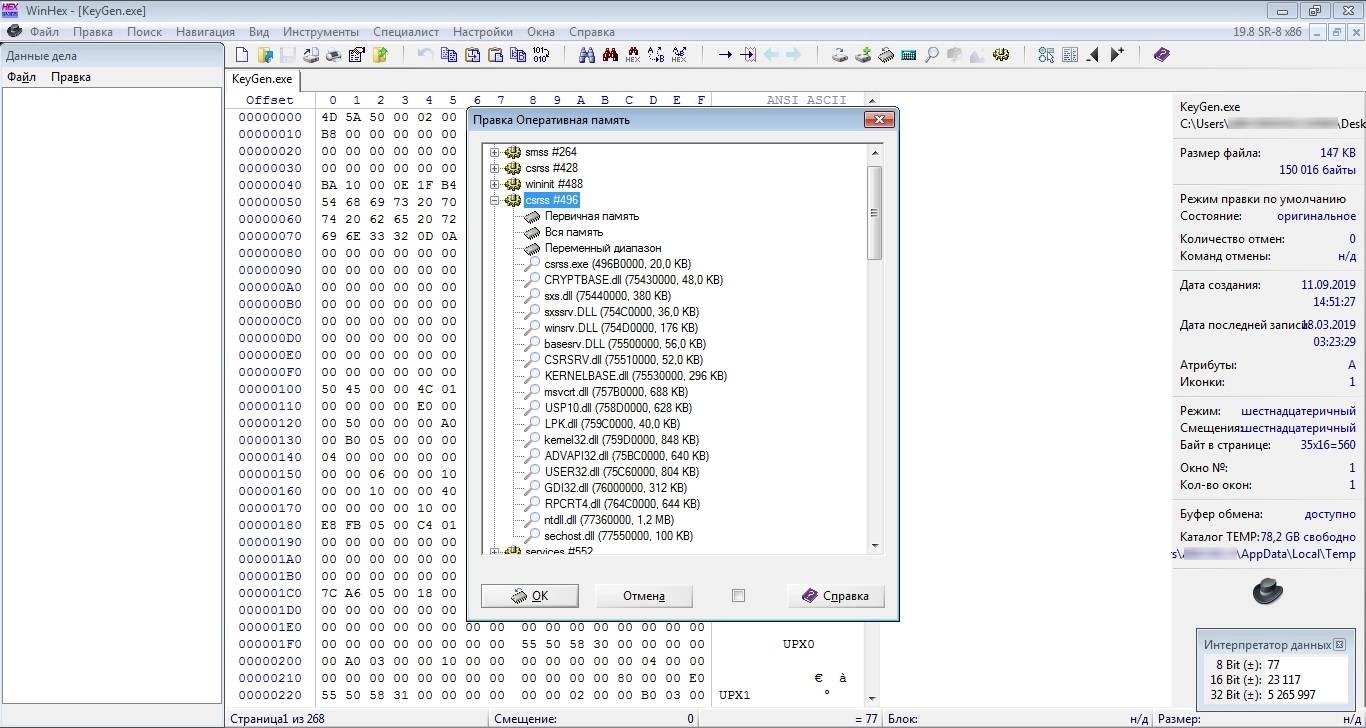The width and height of the screenshot is (1366, 728).
Task: Switch to the KeyGen.exe tab
Action: tap(262, 79)
